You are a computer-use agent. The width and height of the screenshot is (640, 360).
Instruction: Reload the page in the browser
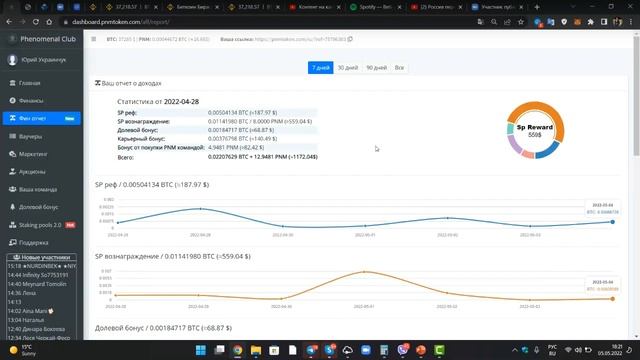[36, 22]
